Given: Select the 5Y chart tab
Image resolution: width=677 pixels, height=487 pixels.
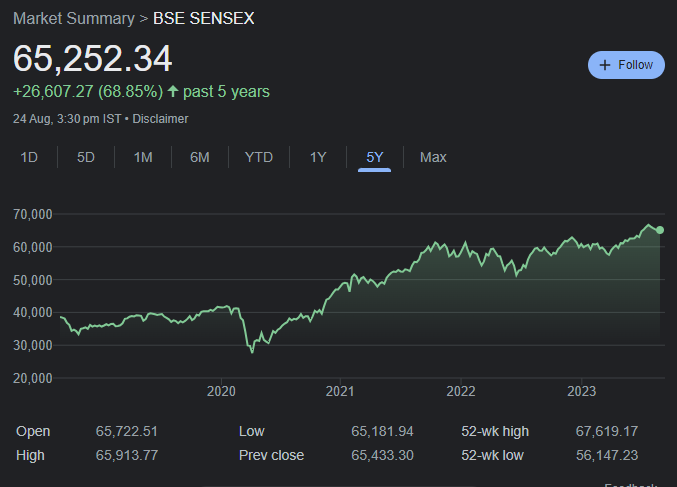Looking at the screenshot, I should click(374, 157).
